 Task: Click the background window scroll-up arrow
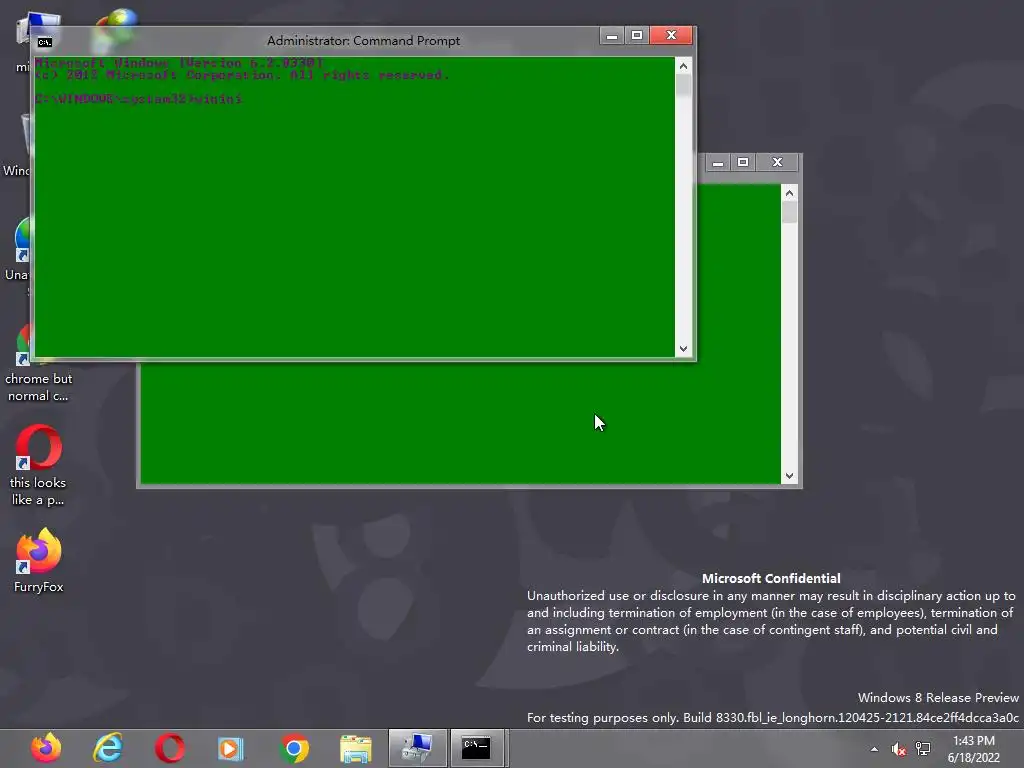pos(790,193)
